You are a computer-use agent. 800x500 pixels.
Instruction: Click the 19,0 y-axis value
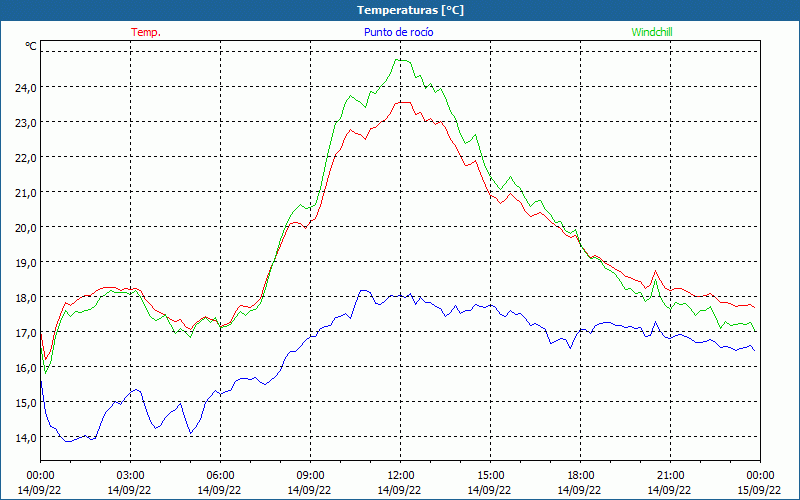tap(26, 263)
